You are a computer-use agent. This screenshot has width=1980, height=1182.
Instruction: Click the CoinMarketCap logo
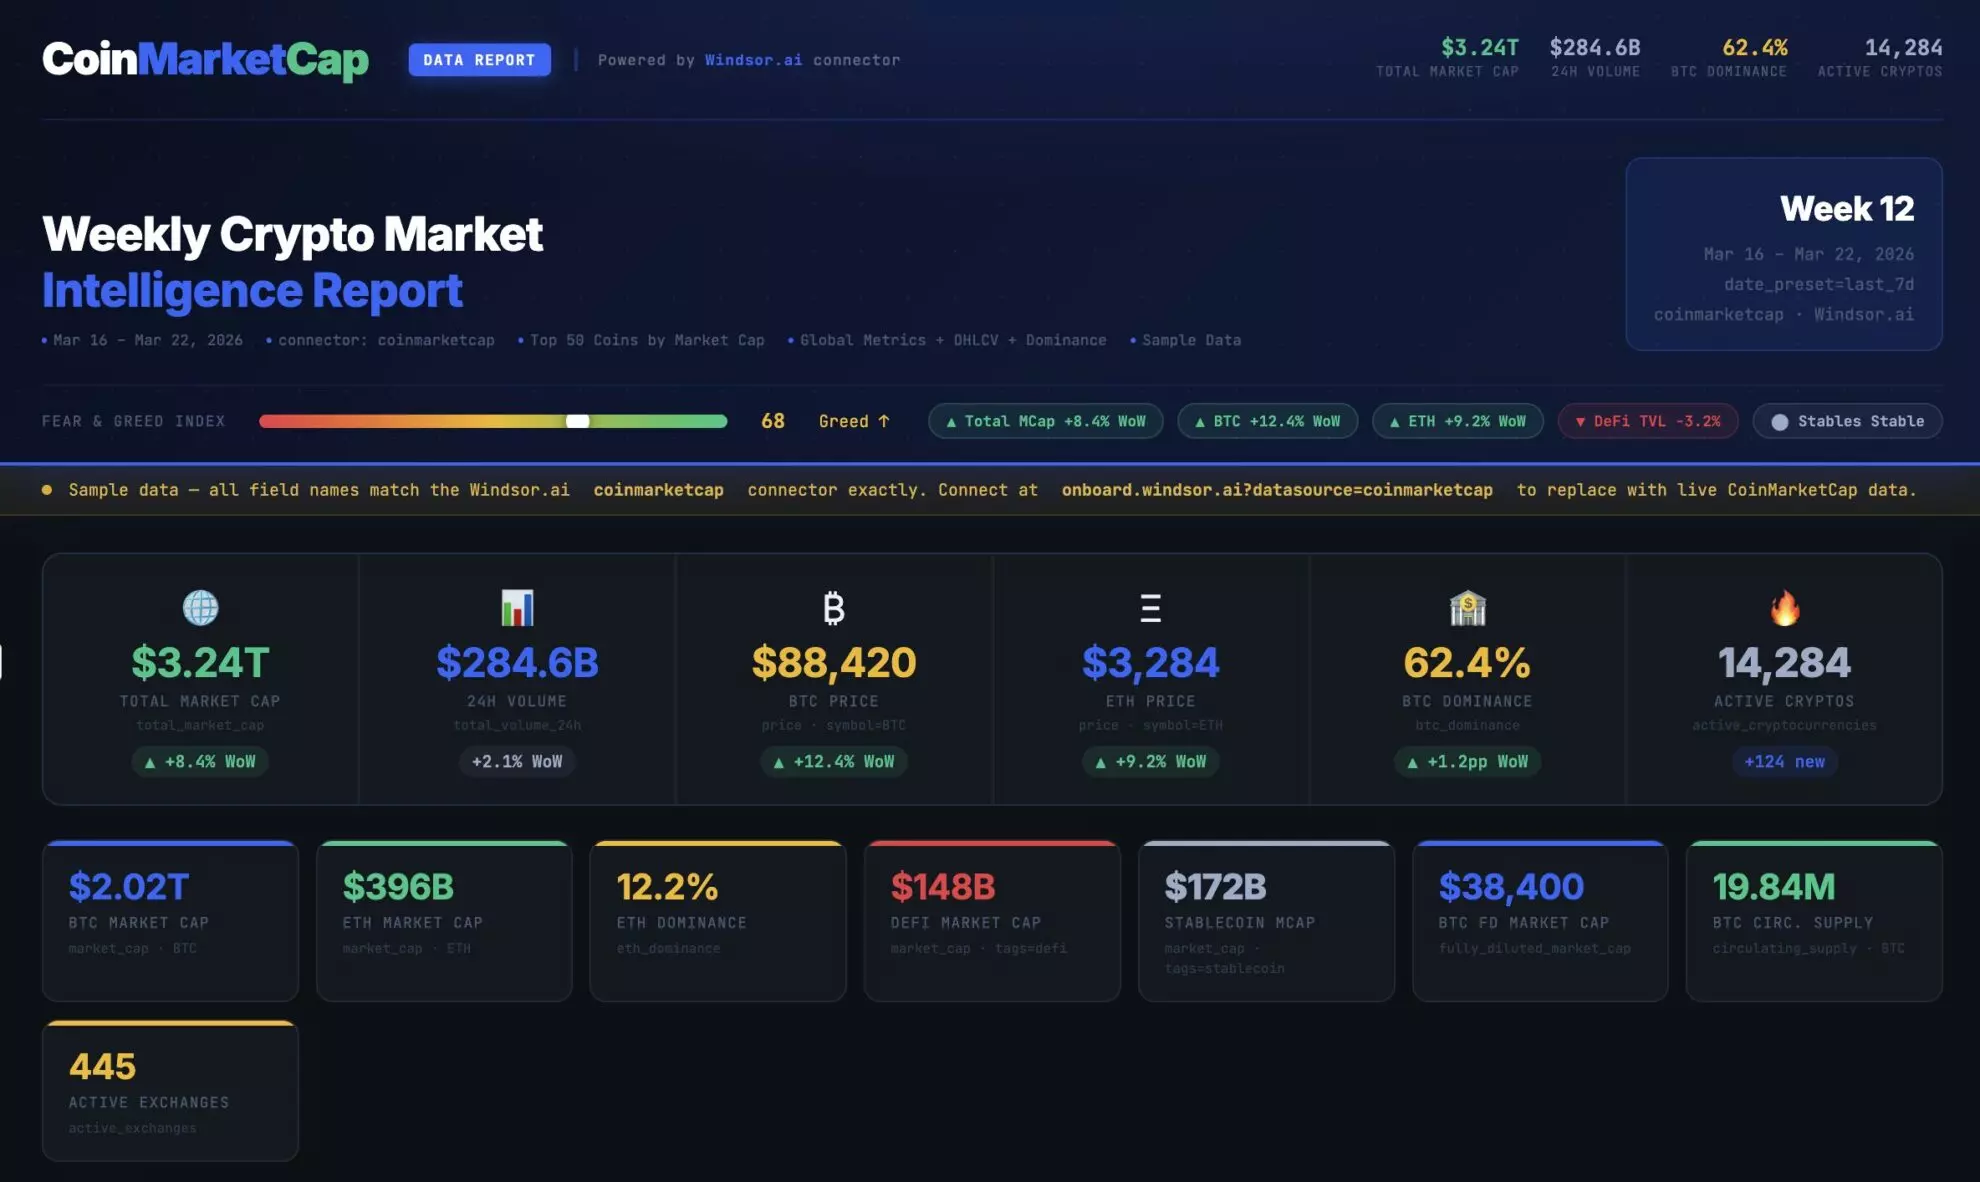tap(207, 60)
